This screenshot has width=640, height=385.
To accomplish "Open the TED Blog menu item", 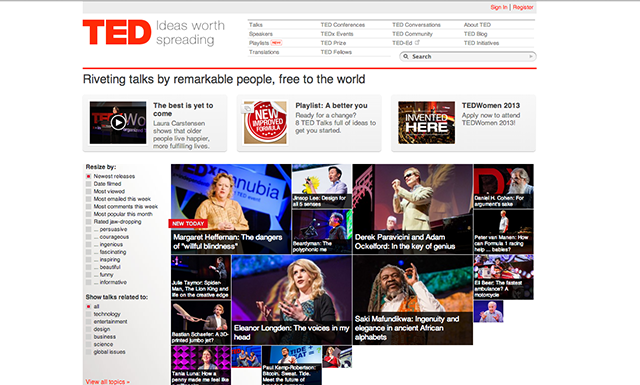I will 476,34.
